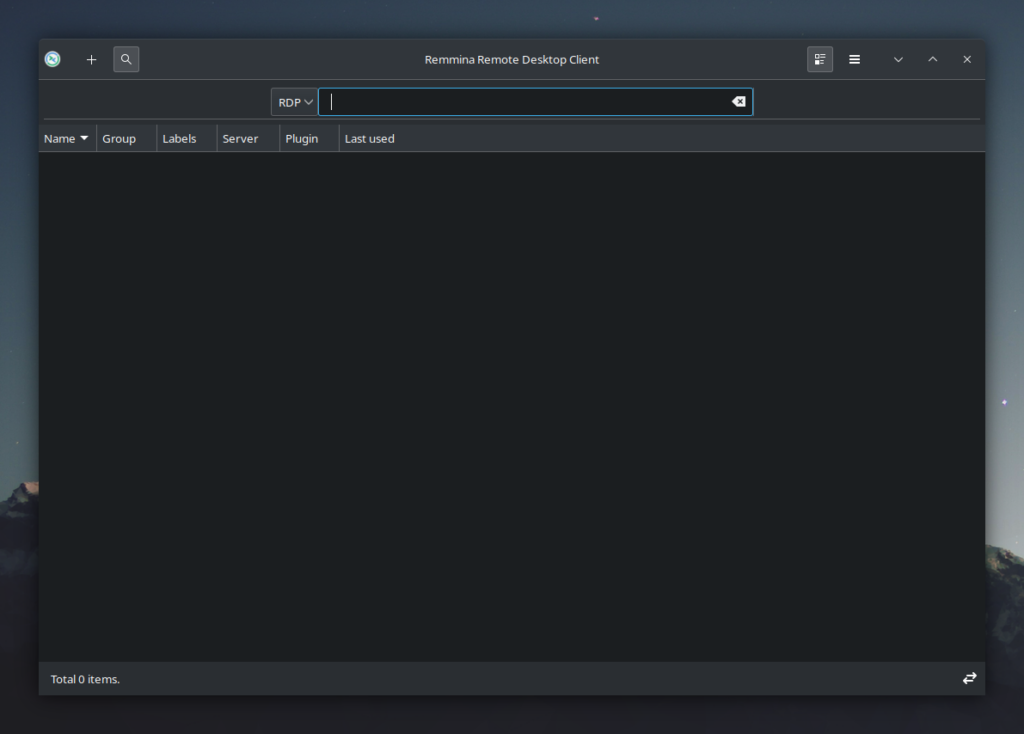Sort connections by the Last used column
1024x734 pixels.
(x=369, y=138)
